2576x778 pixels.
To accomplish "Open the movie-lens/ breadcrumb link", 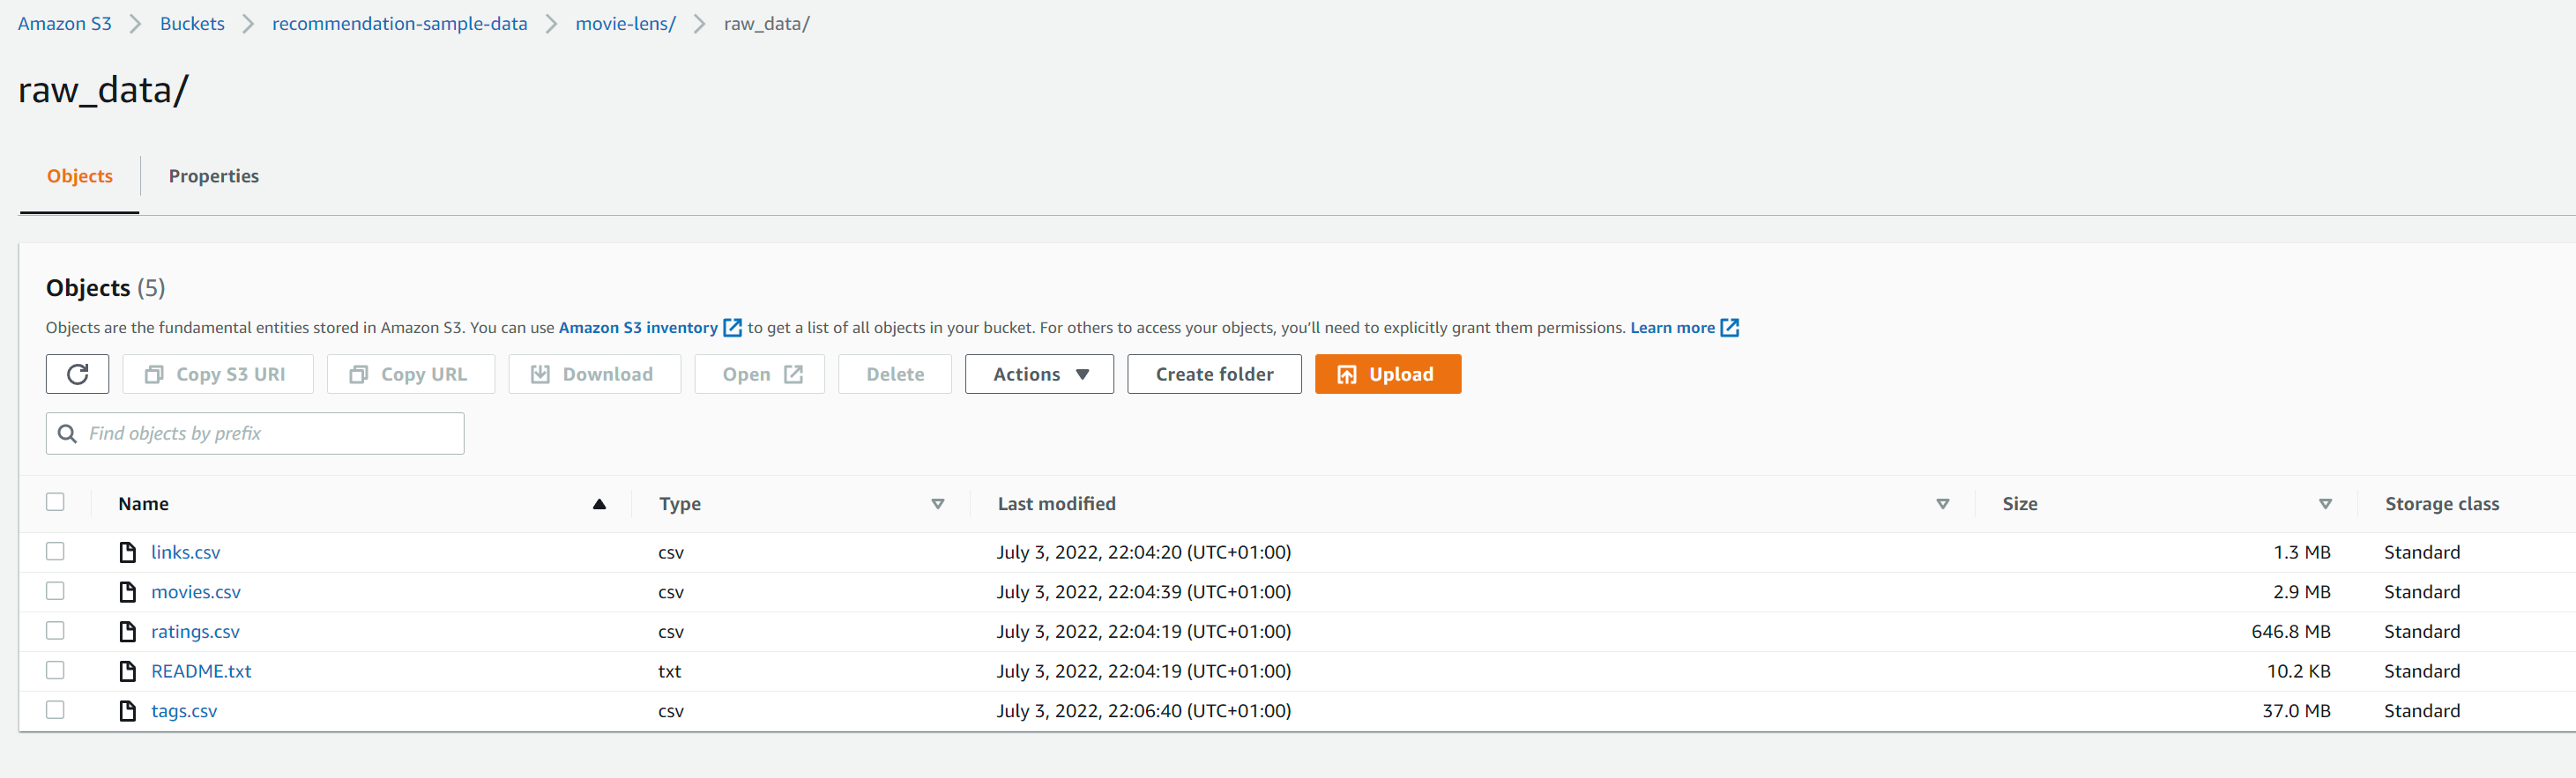I will pos(625,23).
